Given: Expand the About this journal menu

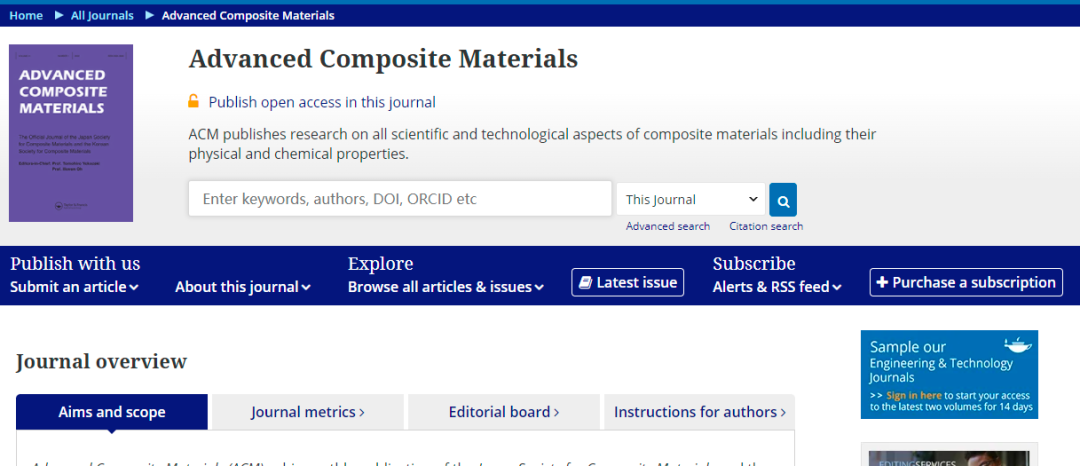Looking at the screenshot, I should 243,287.
